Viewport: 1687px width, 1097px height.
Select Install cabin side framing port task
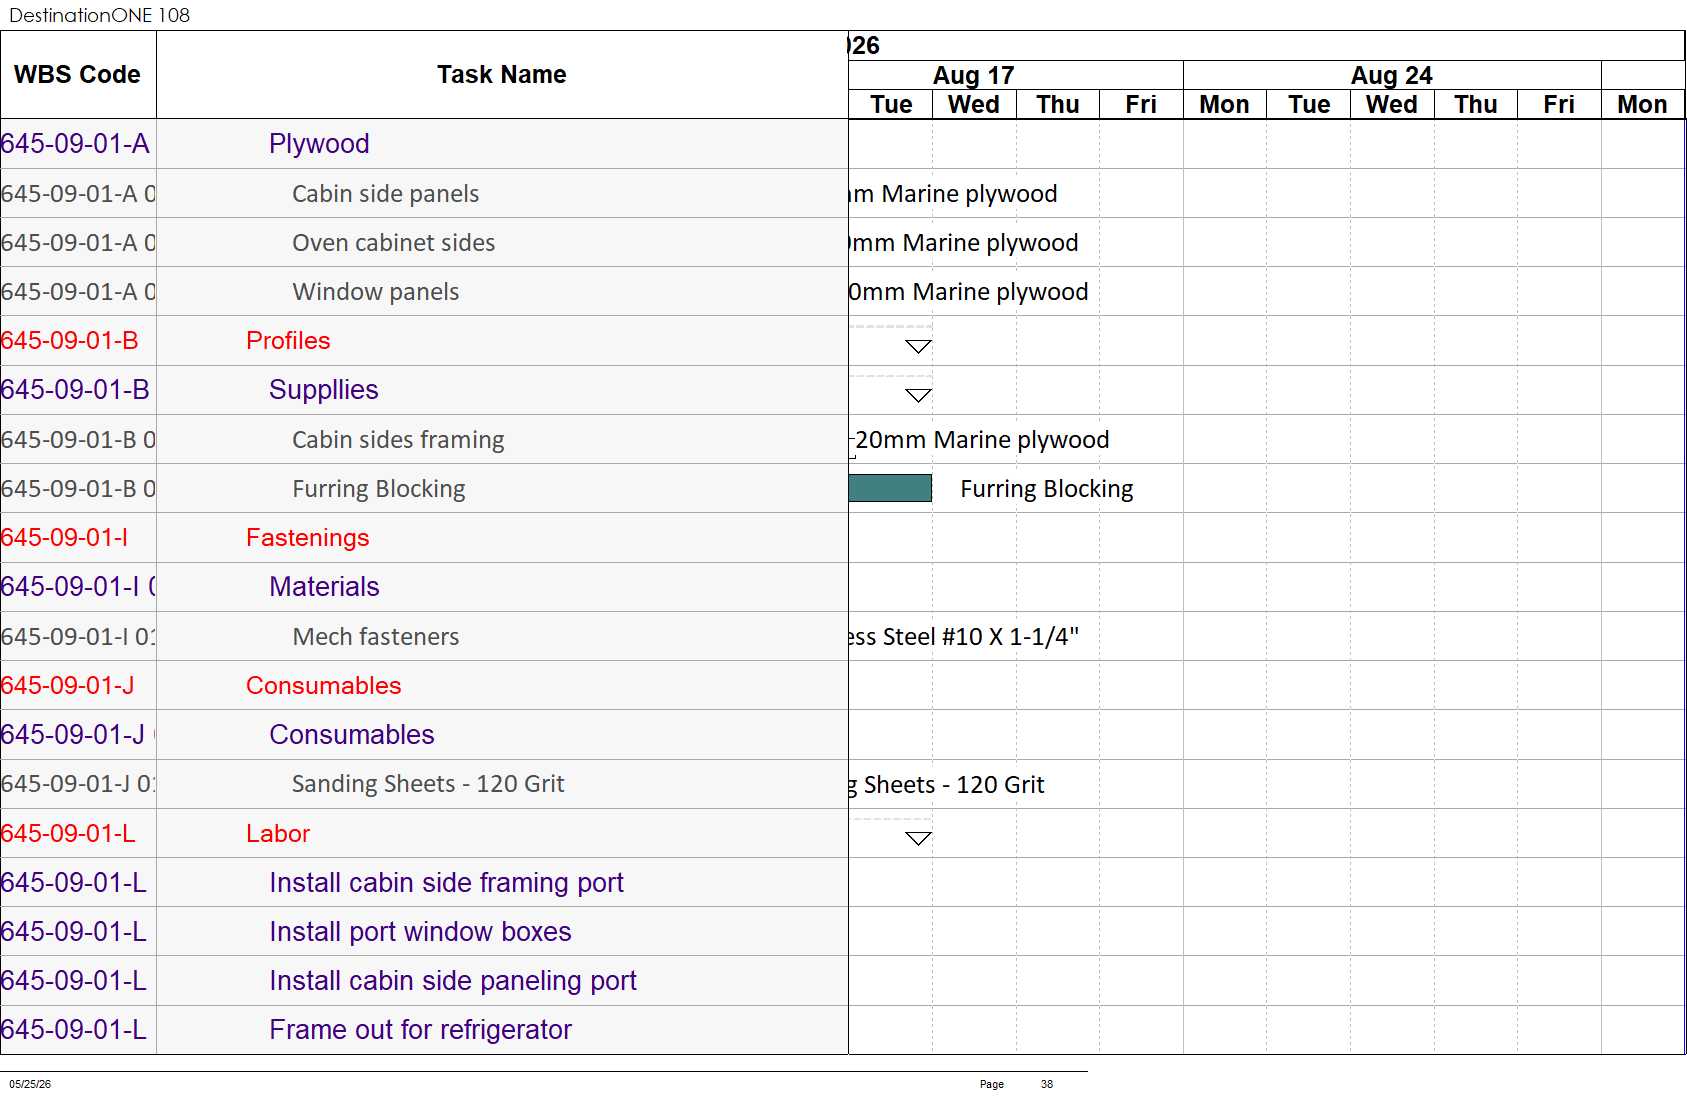click(x=446, y=883)
